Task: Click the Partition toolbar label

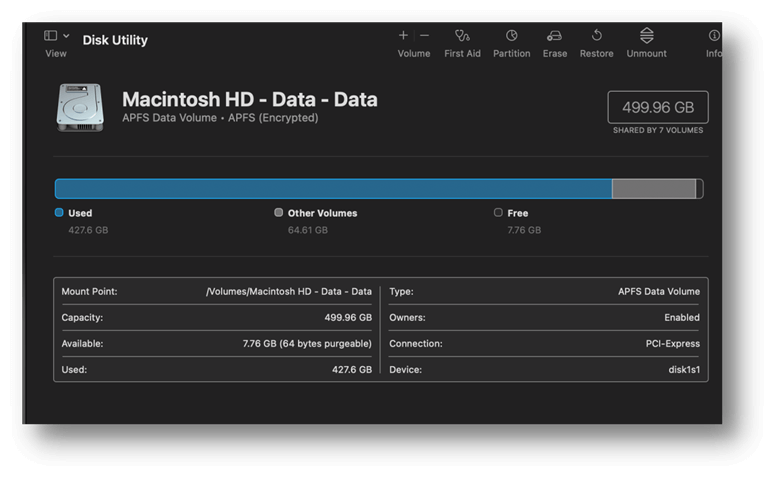Action: click(x=512, y=53)
